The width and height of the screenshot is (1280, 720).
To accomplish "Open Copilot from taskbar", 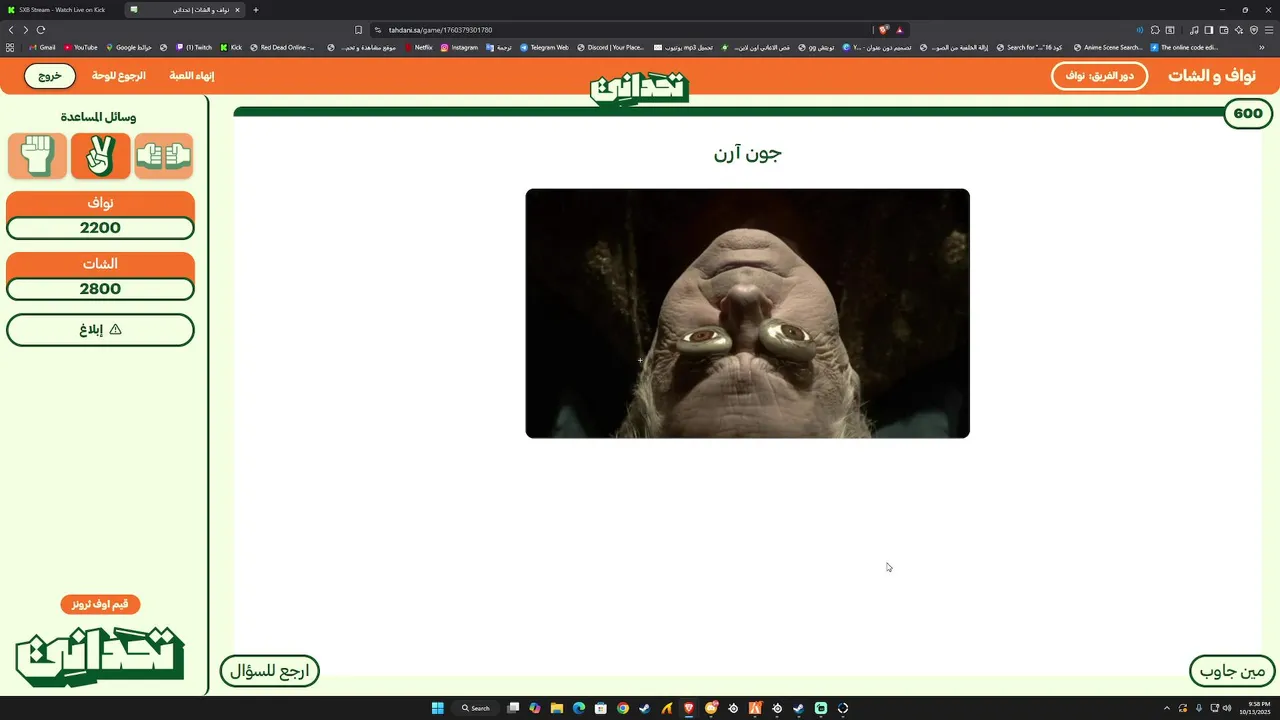I will 535,708.
